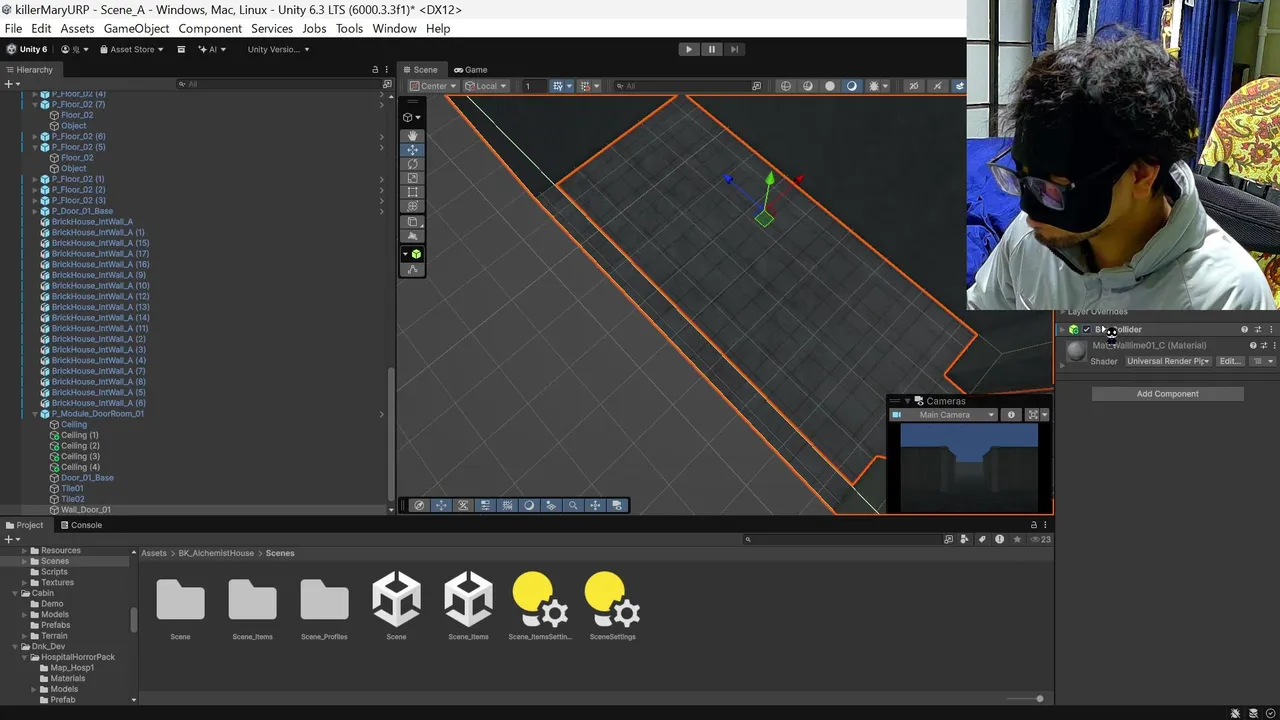Image resolution: width=1280 pixels, height=720 pixels.
Task: Click the magnifier icon in bottom overlay bar
Action: click(573, 505)
